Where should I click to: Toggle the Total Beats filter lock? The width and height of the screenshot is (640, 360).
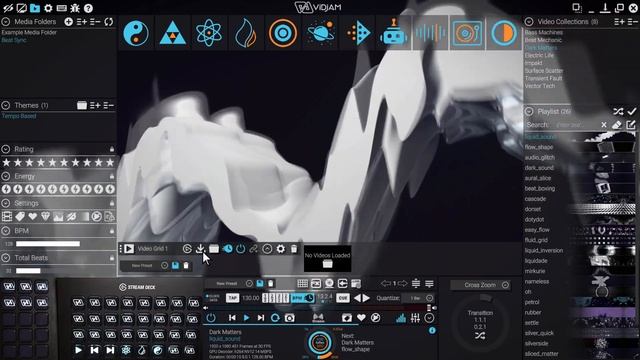[x=112, y=258]
